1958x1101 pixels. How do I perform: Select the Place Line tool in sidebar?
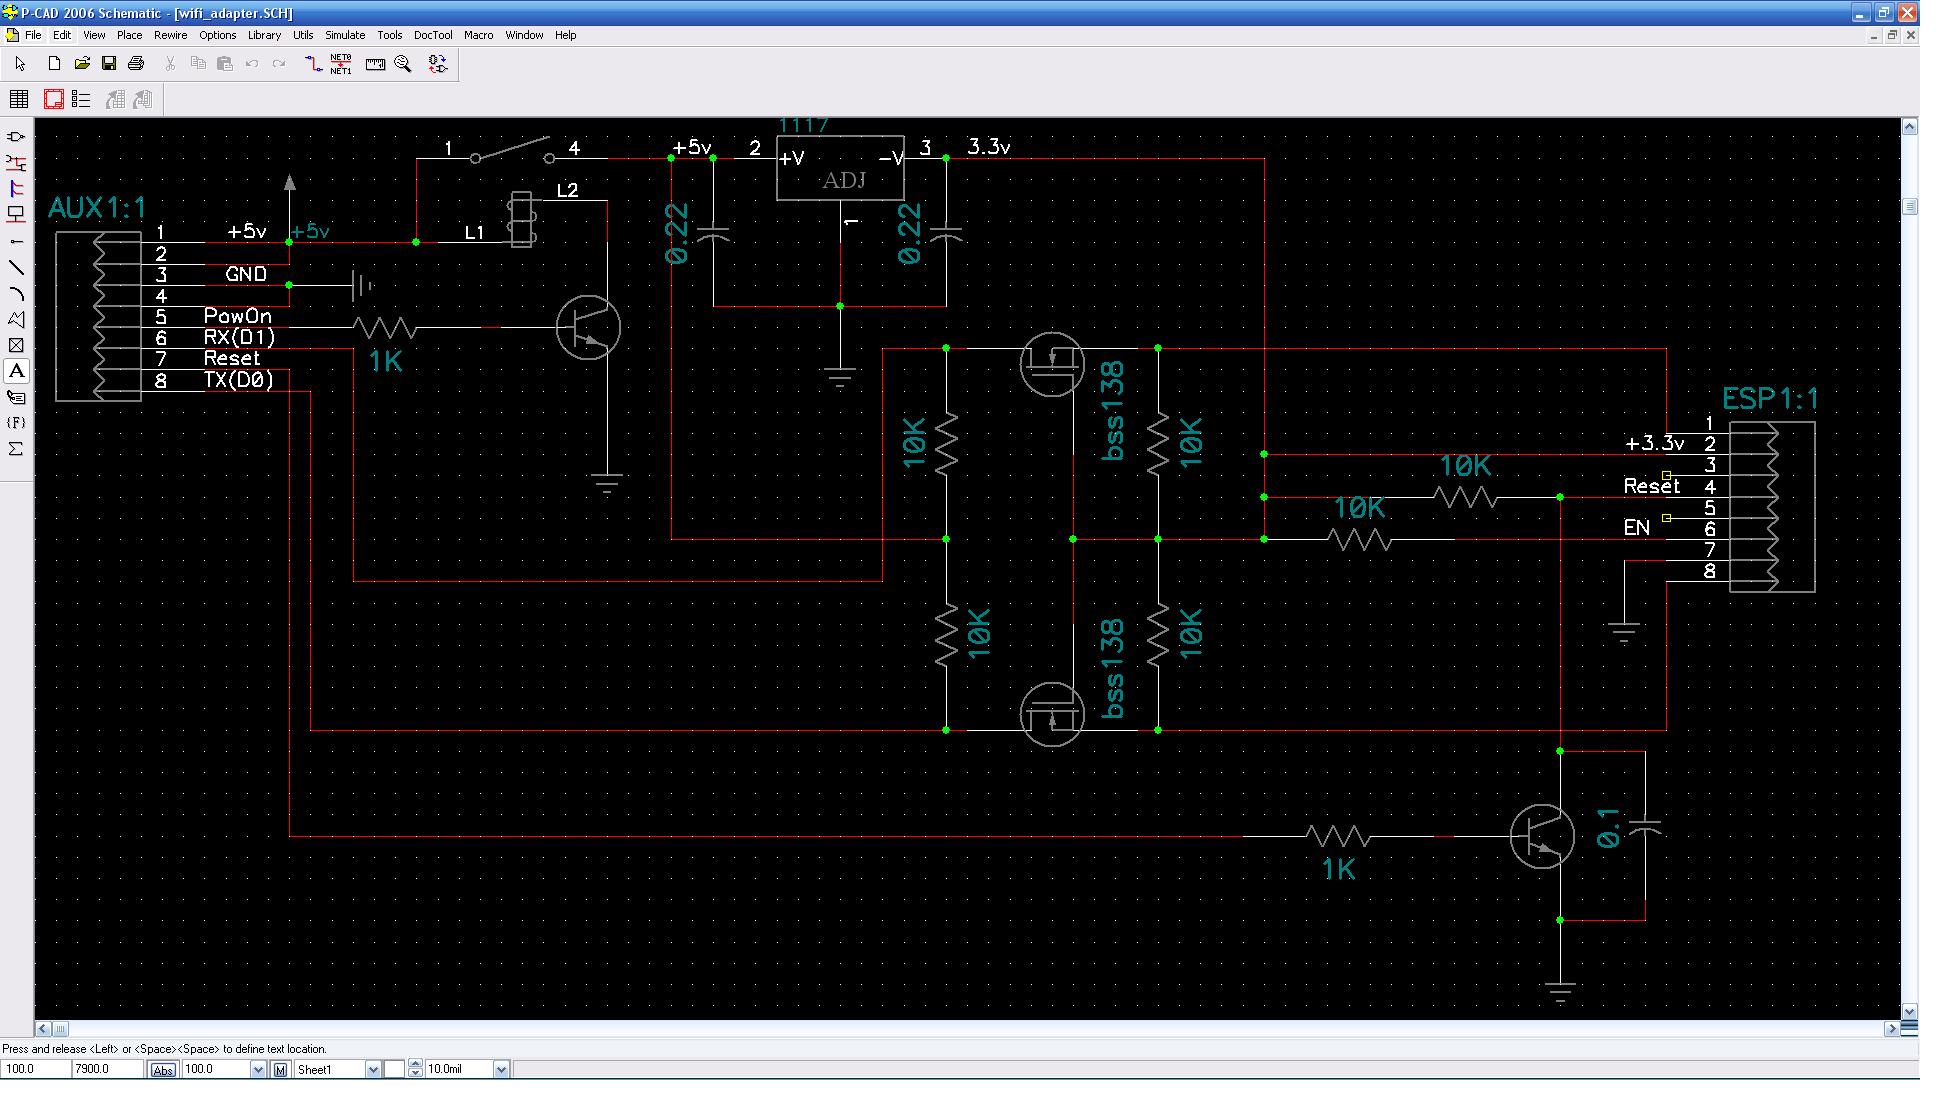pos(16,267)
